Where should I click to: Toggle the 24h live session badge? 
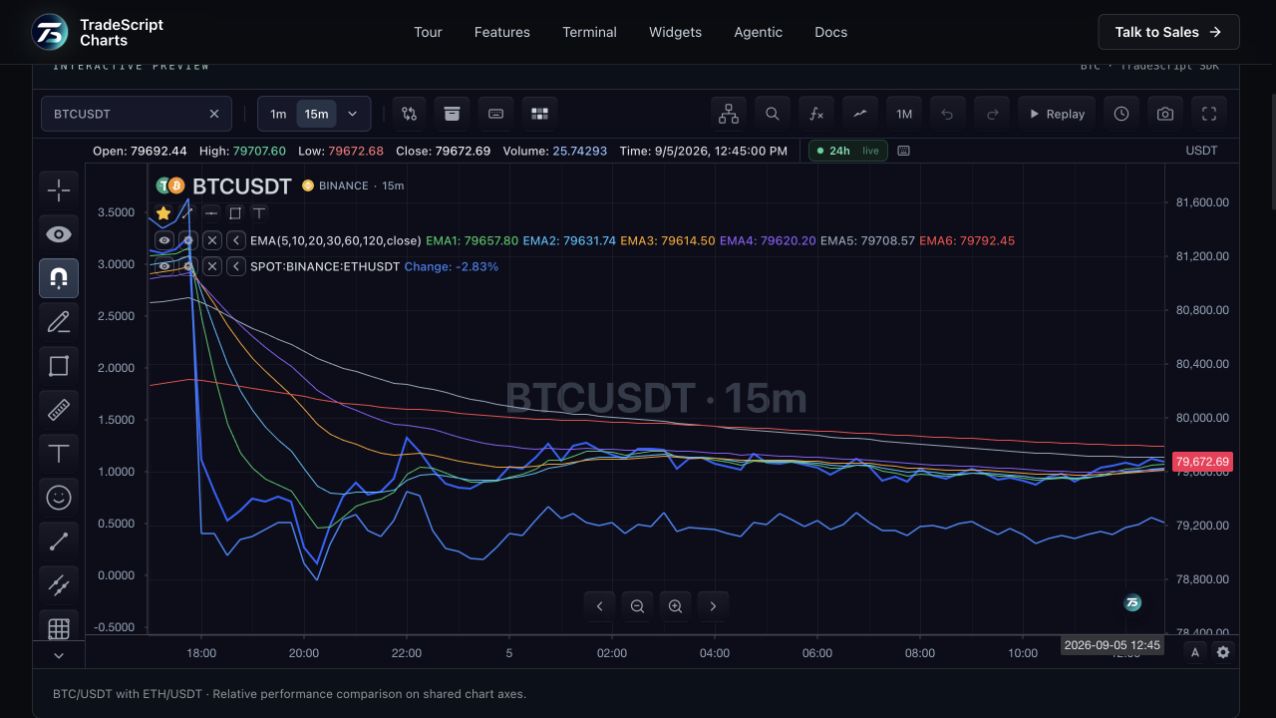[x=848, y=151]
